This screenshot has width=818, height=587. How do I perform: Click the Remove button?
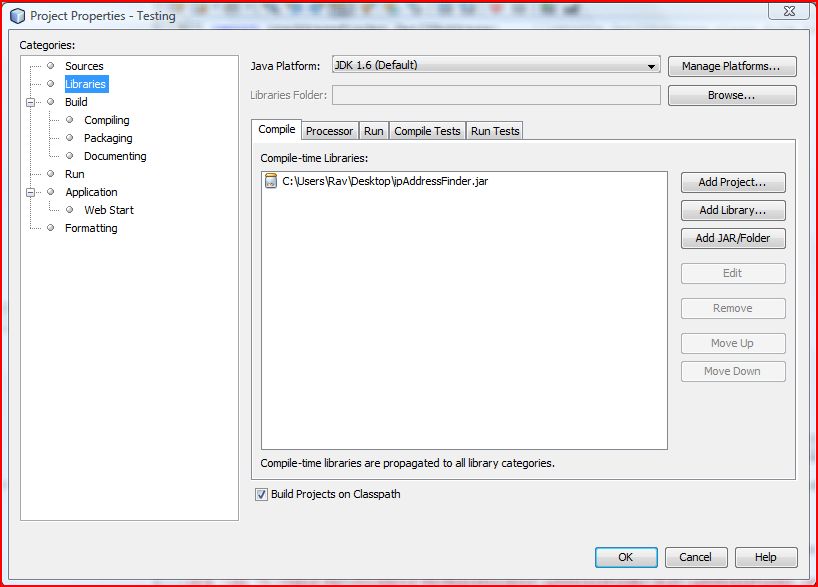[733, 308]
